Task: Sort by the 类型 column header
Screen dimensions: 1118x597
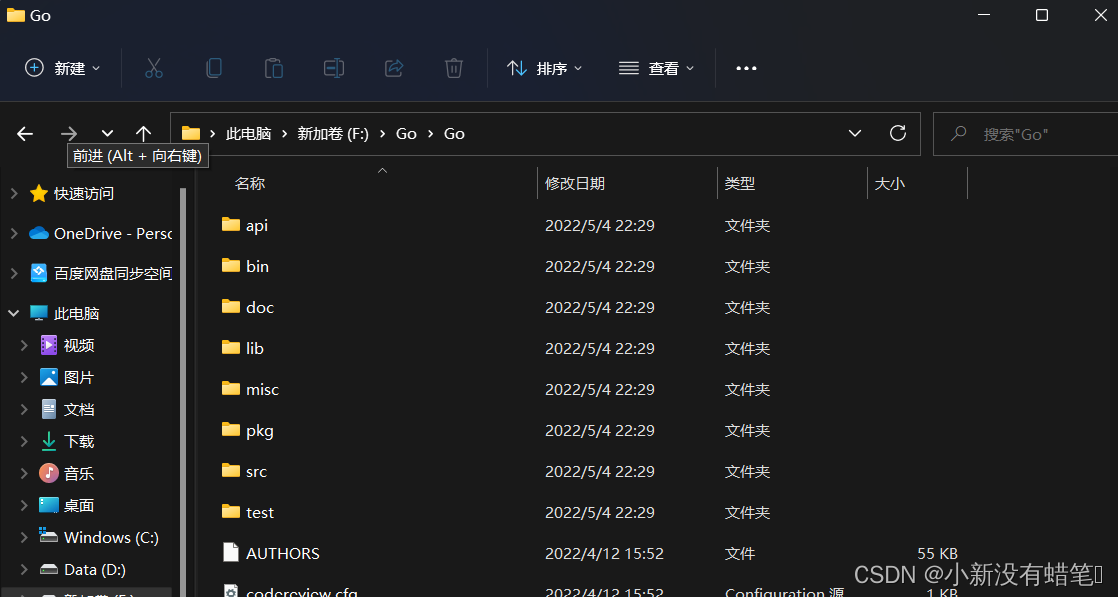Action: pos(740,183)
